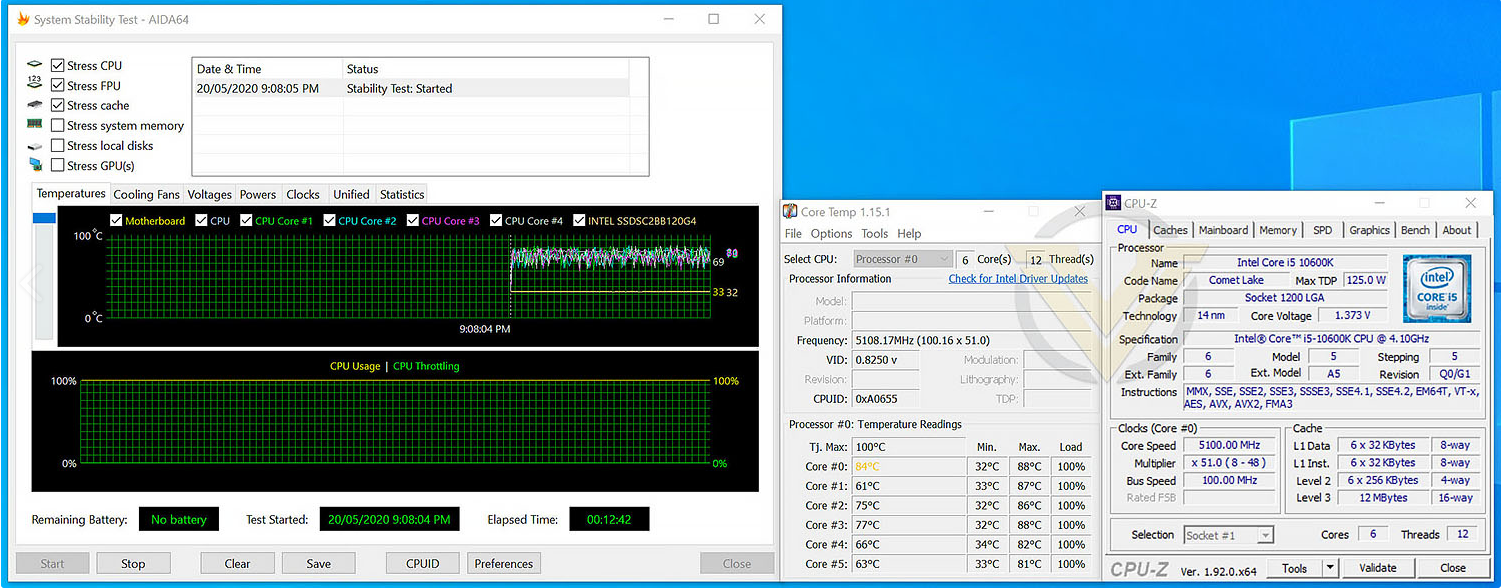Click the Clear button
Viewport: 1501px width, 588px height.
[x=237, y=563]
